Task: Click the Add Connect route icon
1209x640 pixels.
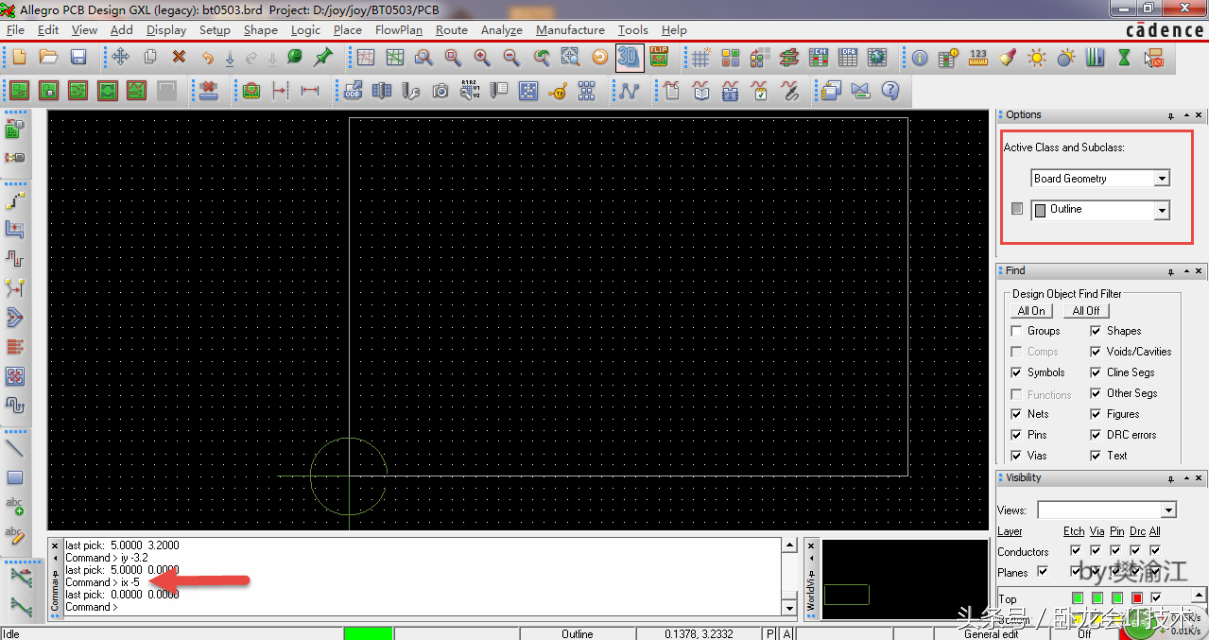Action: click(15, 200)
